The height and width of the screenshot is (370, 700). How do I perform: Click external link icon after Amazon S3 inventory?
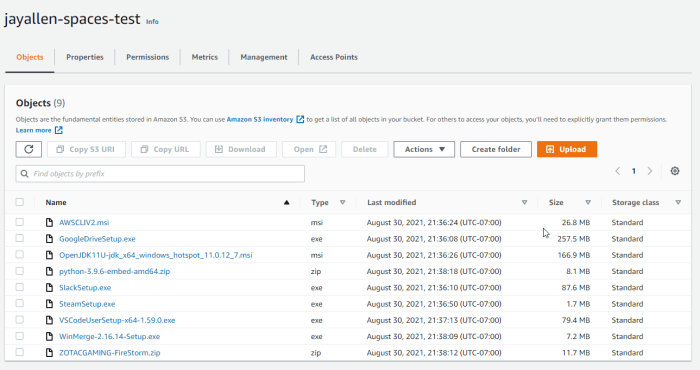point(300,119)
